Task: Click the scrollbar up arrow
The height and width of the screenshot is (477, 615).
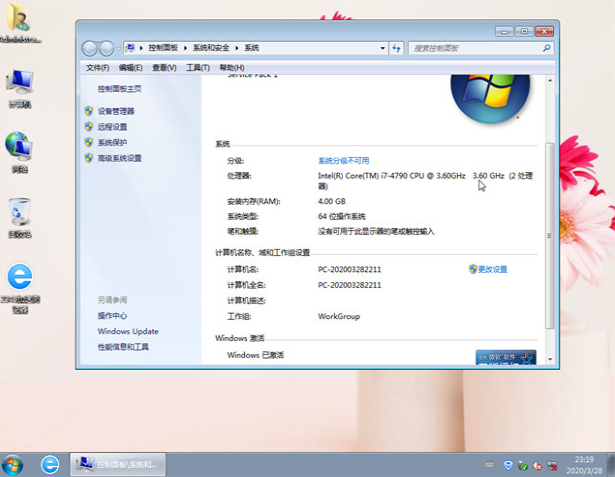Action: tap(550, 80)
